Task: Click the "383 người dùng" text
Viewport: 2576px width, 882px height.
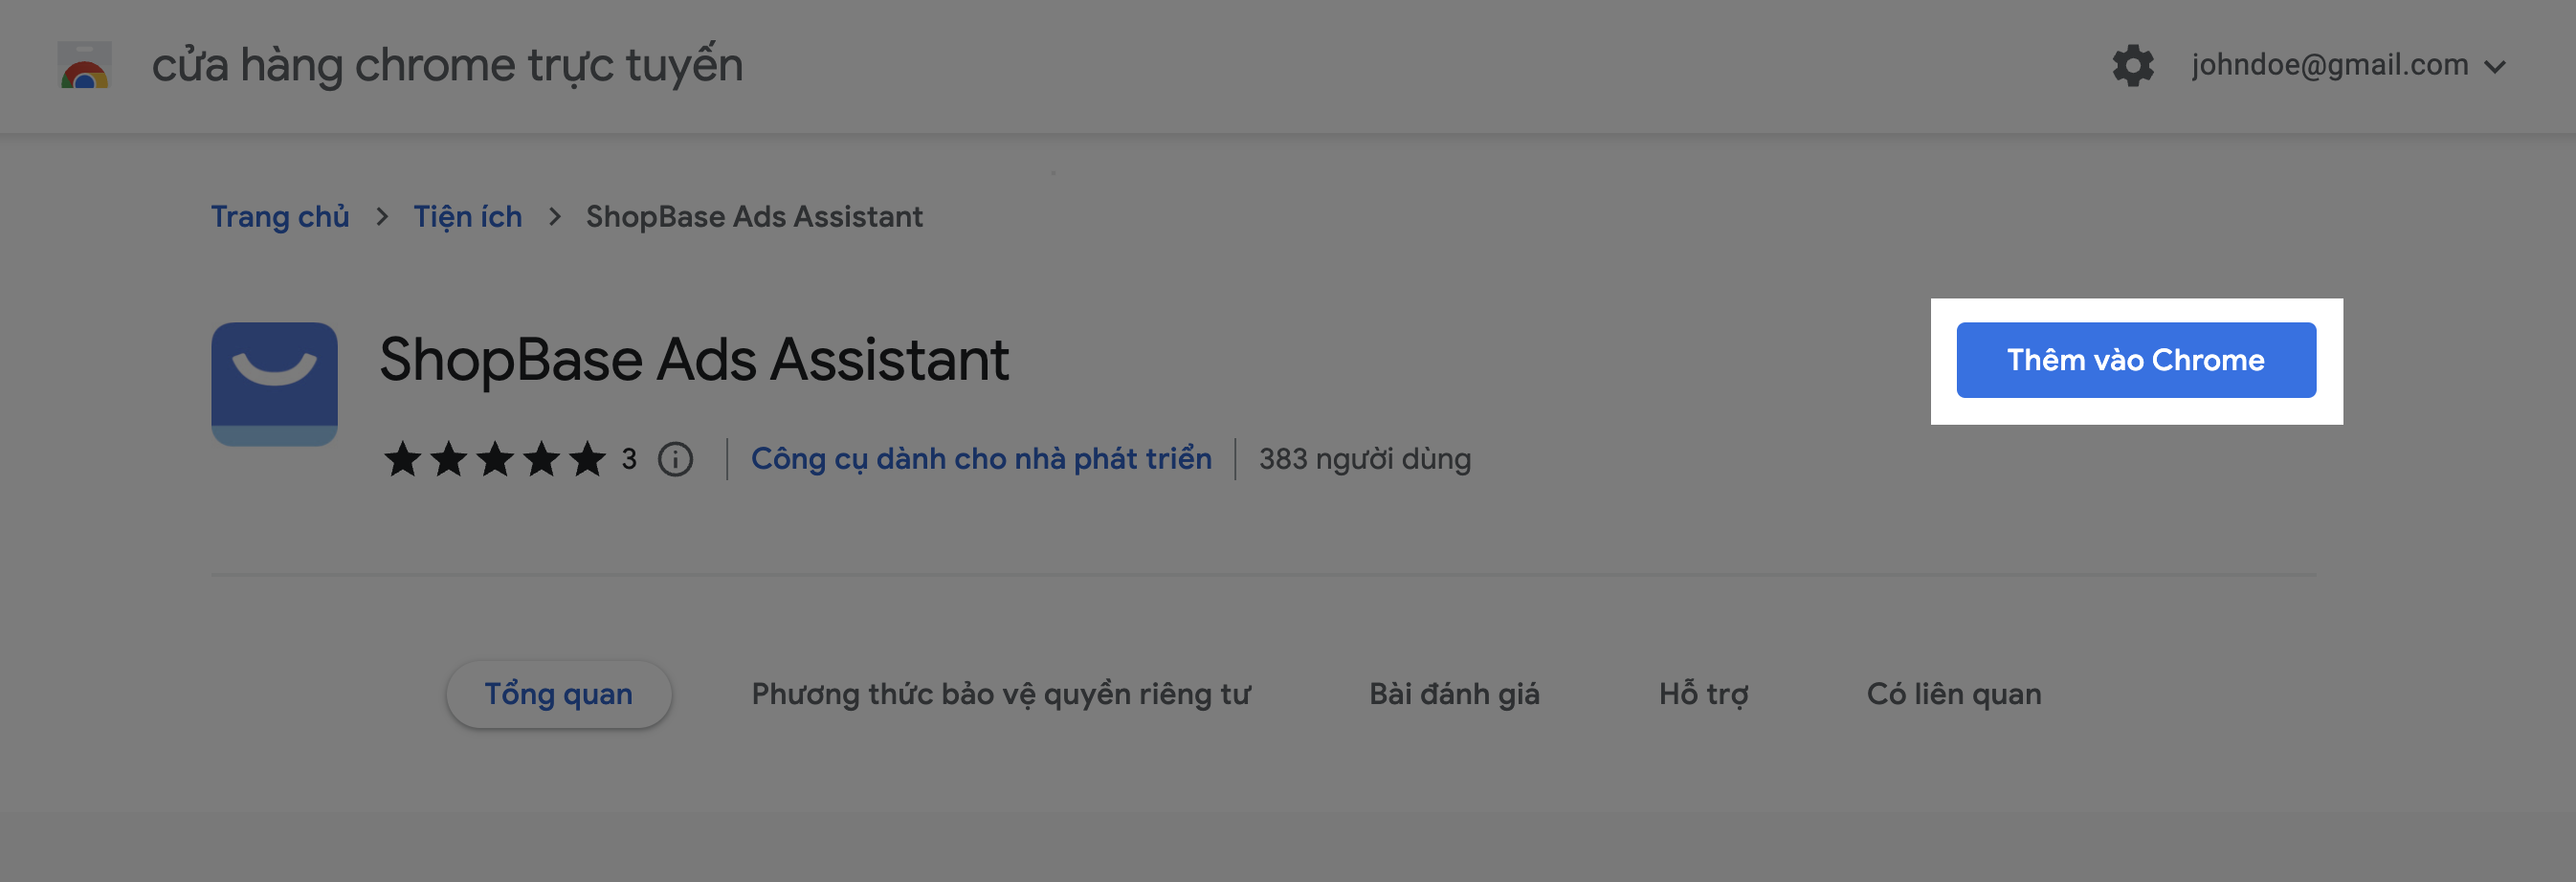Action: point(1365,459)
